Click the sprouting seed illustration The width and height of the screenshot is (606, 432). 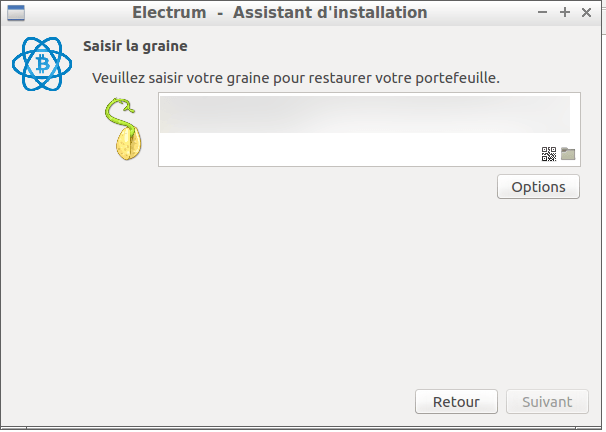[123, 129]
